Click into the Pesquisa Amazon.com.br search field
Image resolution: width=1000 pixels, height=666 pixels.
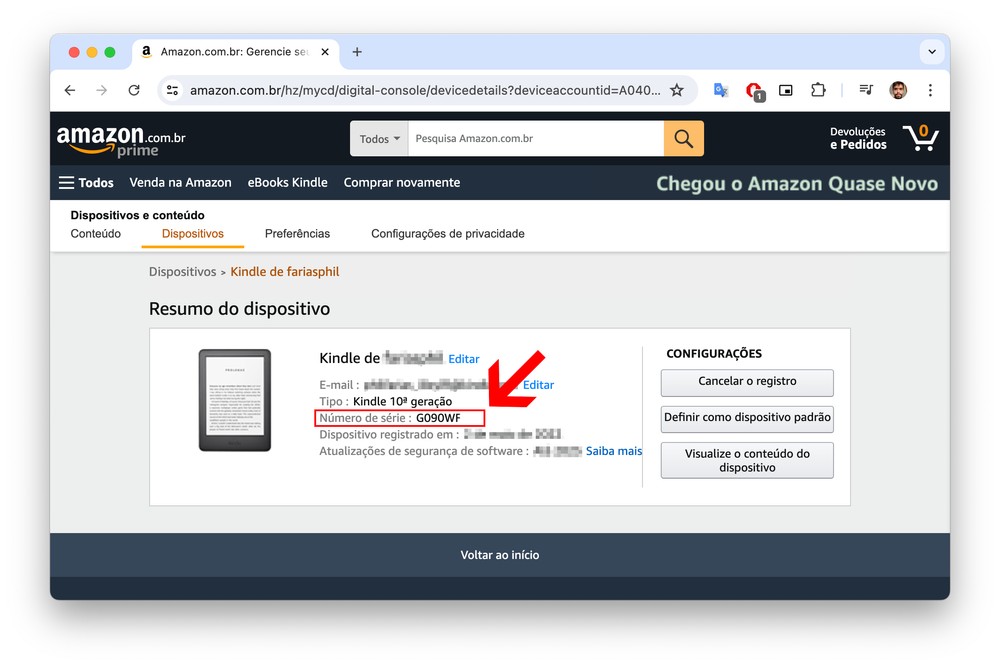coord(536,138)
